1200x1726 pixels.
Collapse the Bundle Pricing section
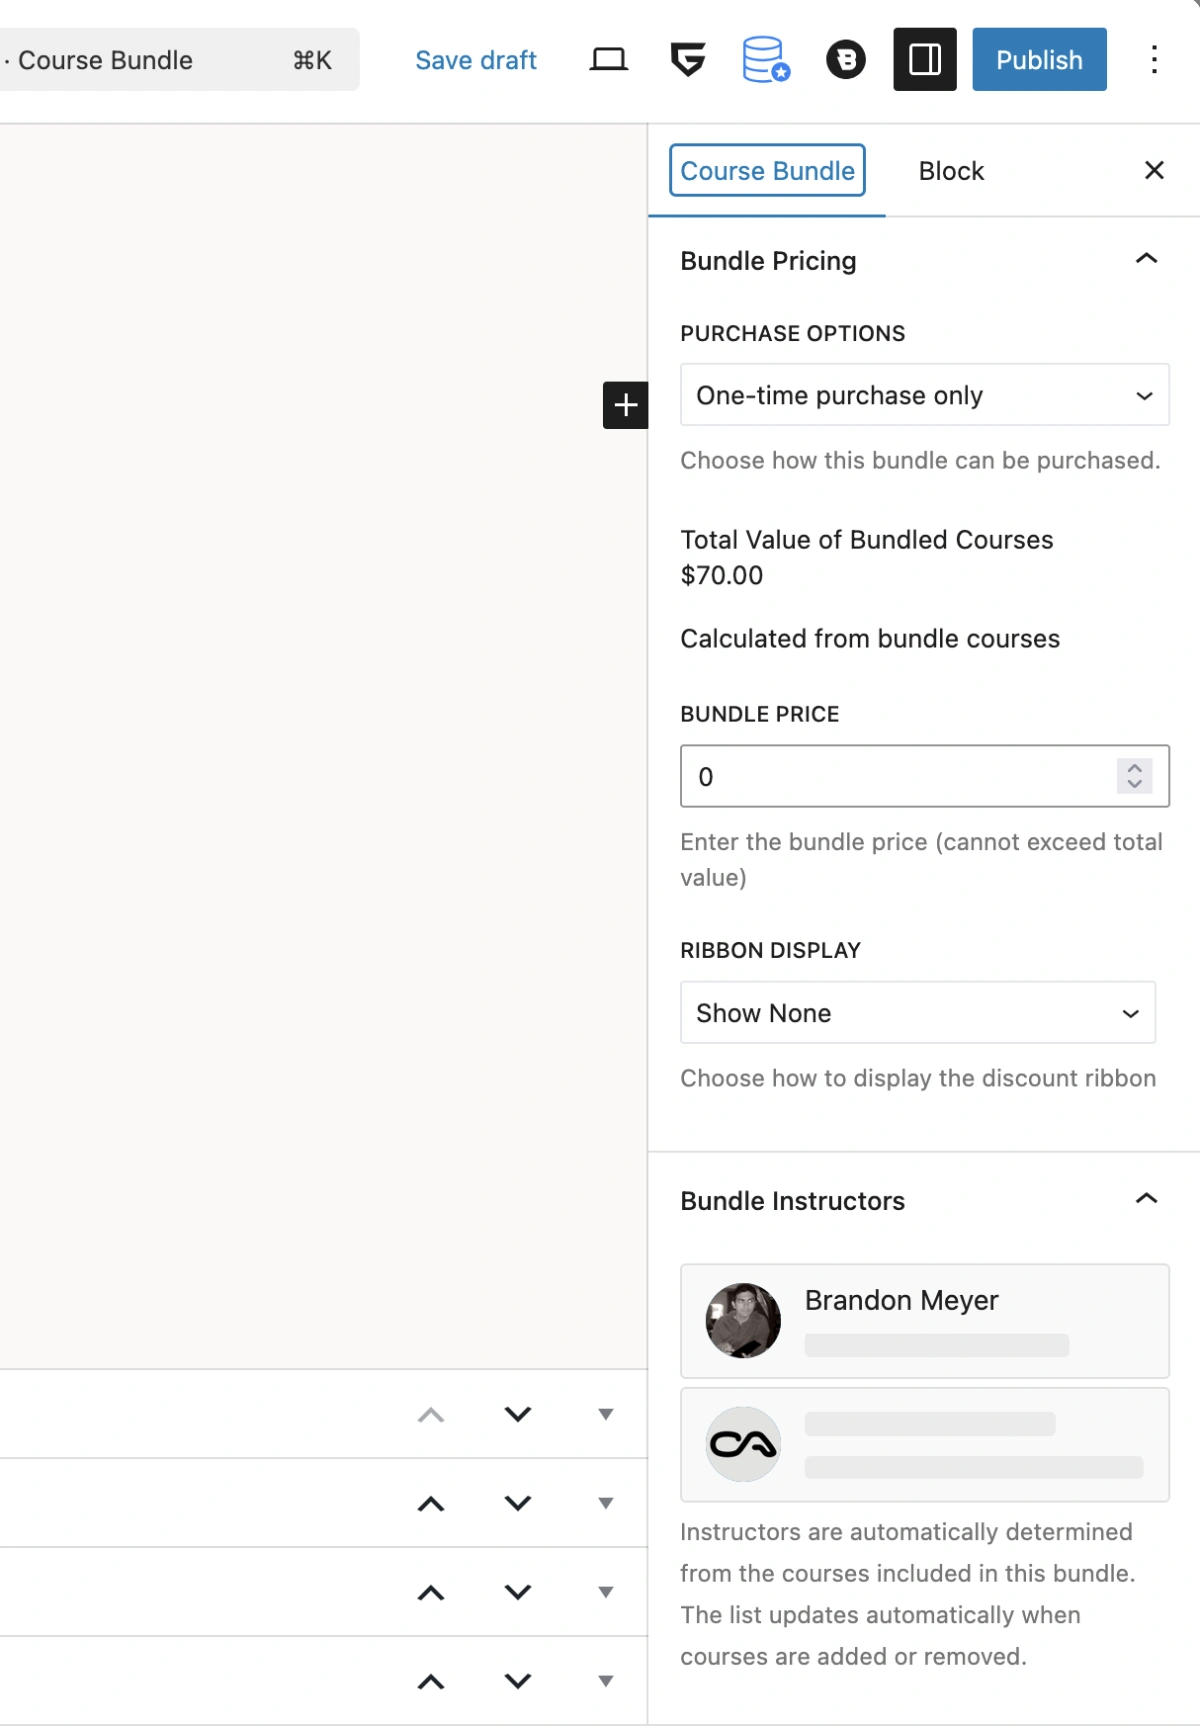coord(1145,259)
